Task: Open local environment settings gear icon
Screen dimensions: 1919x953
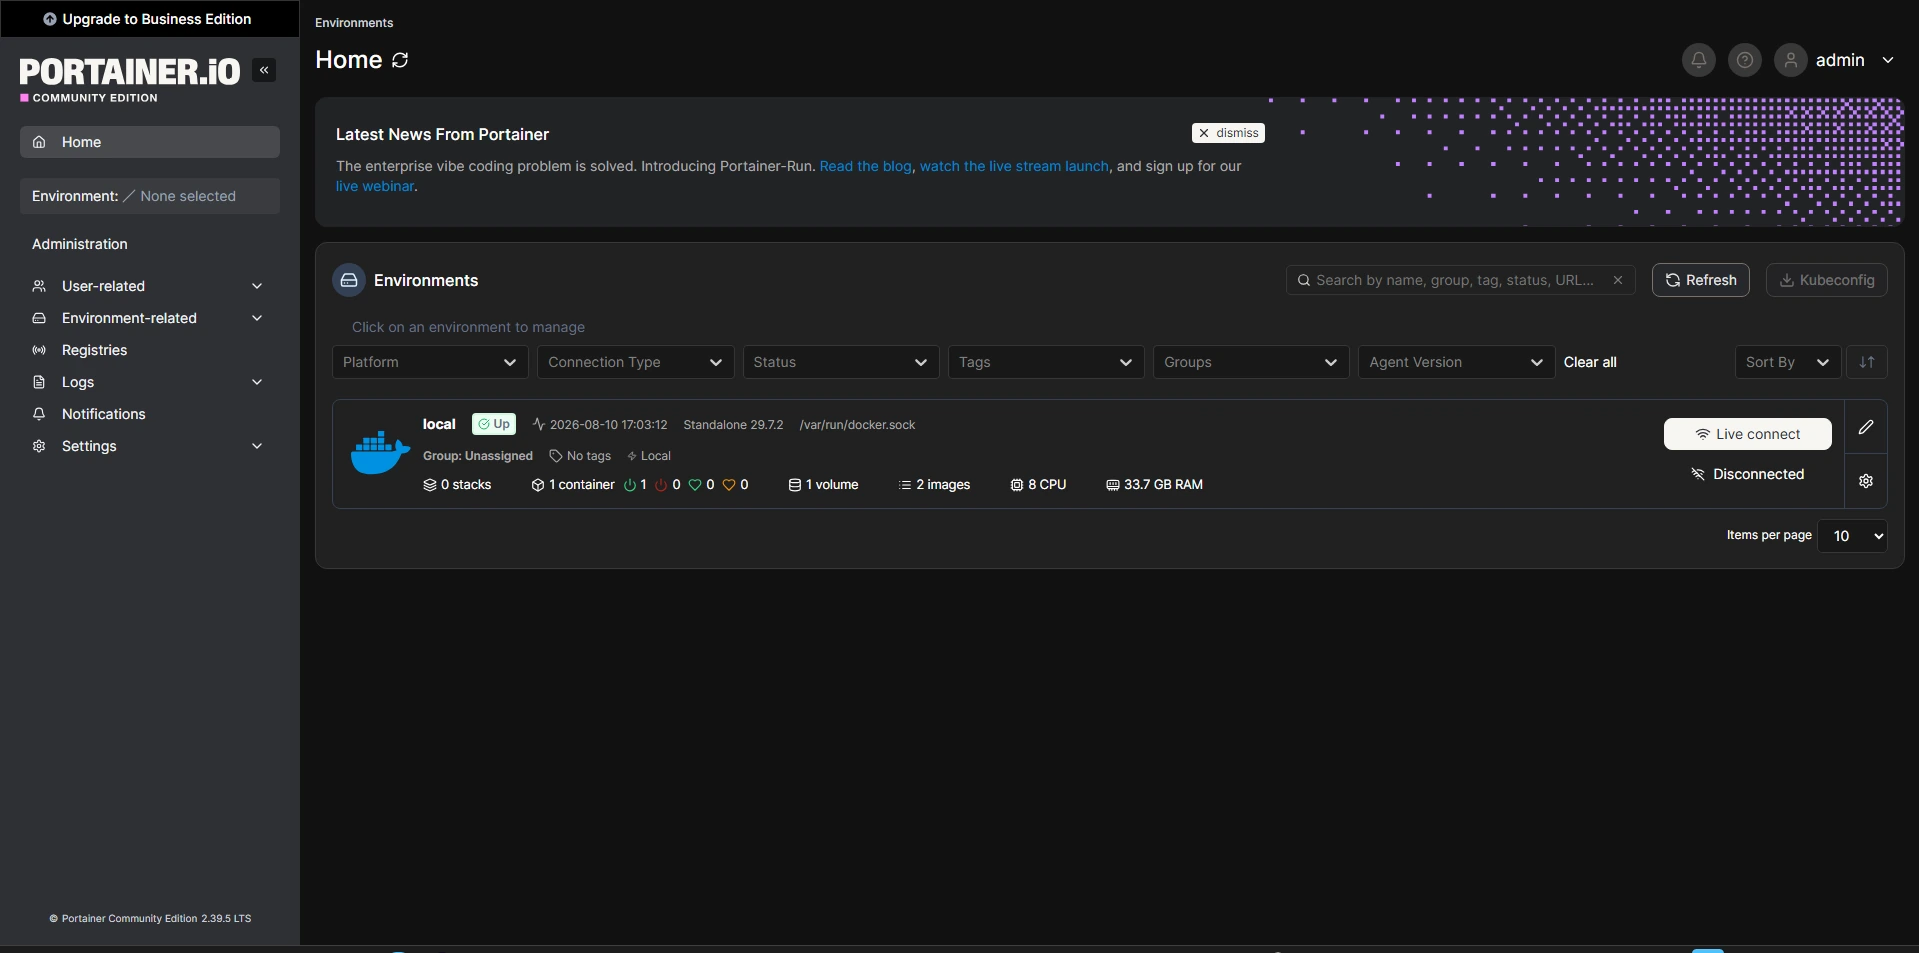Action: (1866, 481)
